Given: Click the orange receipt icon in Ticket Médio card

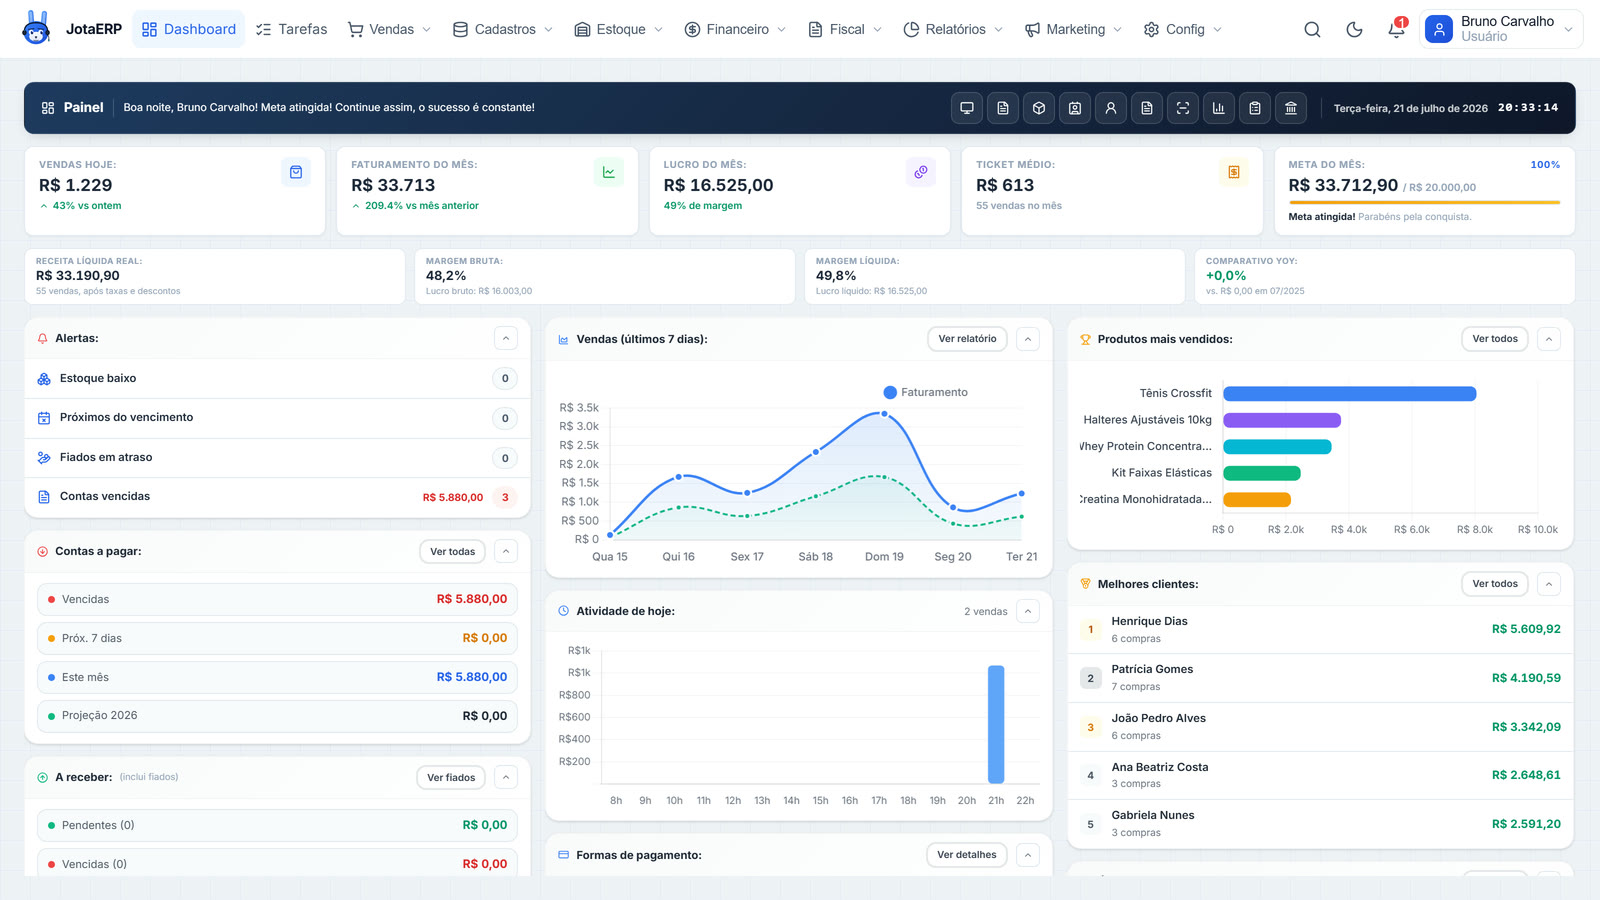Looking at the screenshot, I should pos(1233,172).
